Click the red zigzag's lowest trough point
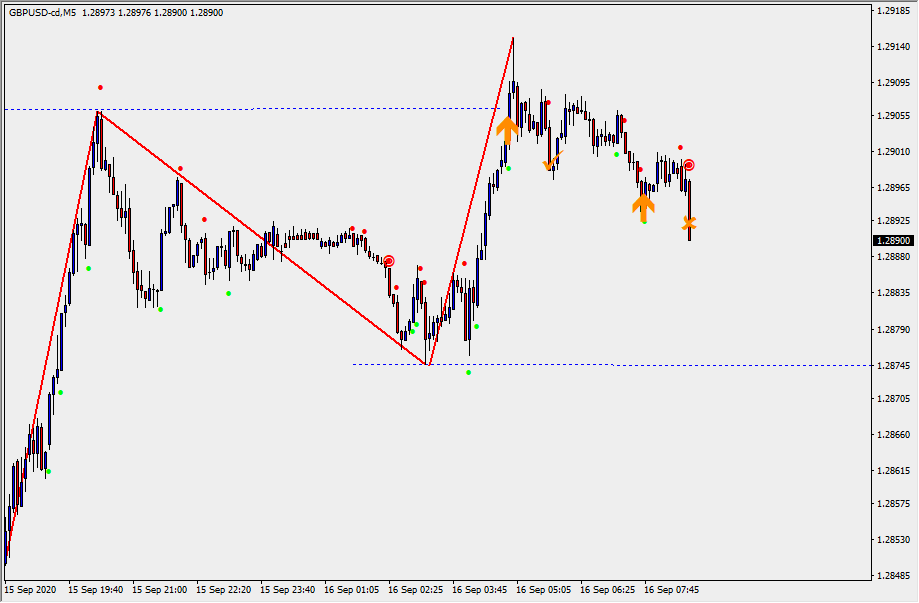 click(x=427, y=364)
